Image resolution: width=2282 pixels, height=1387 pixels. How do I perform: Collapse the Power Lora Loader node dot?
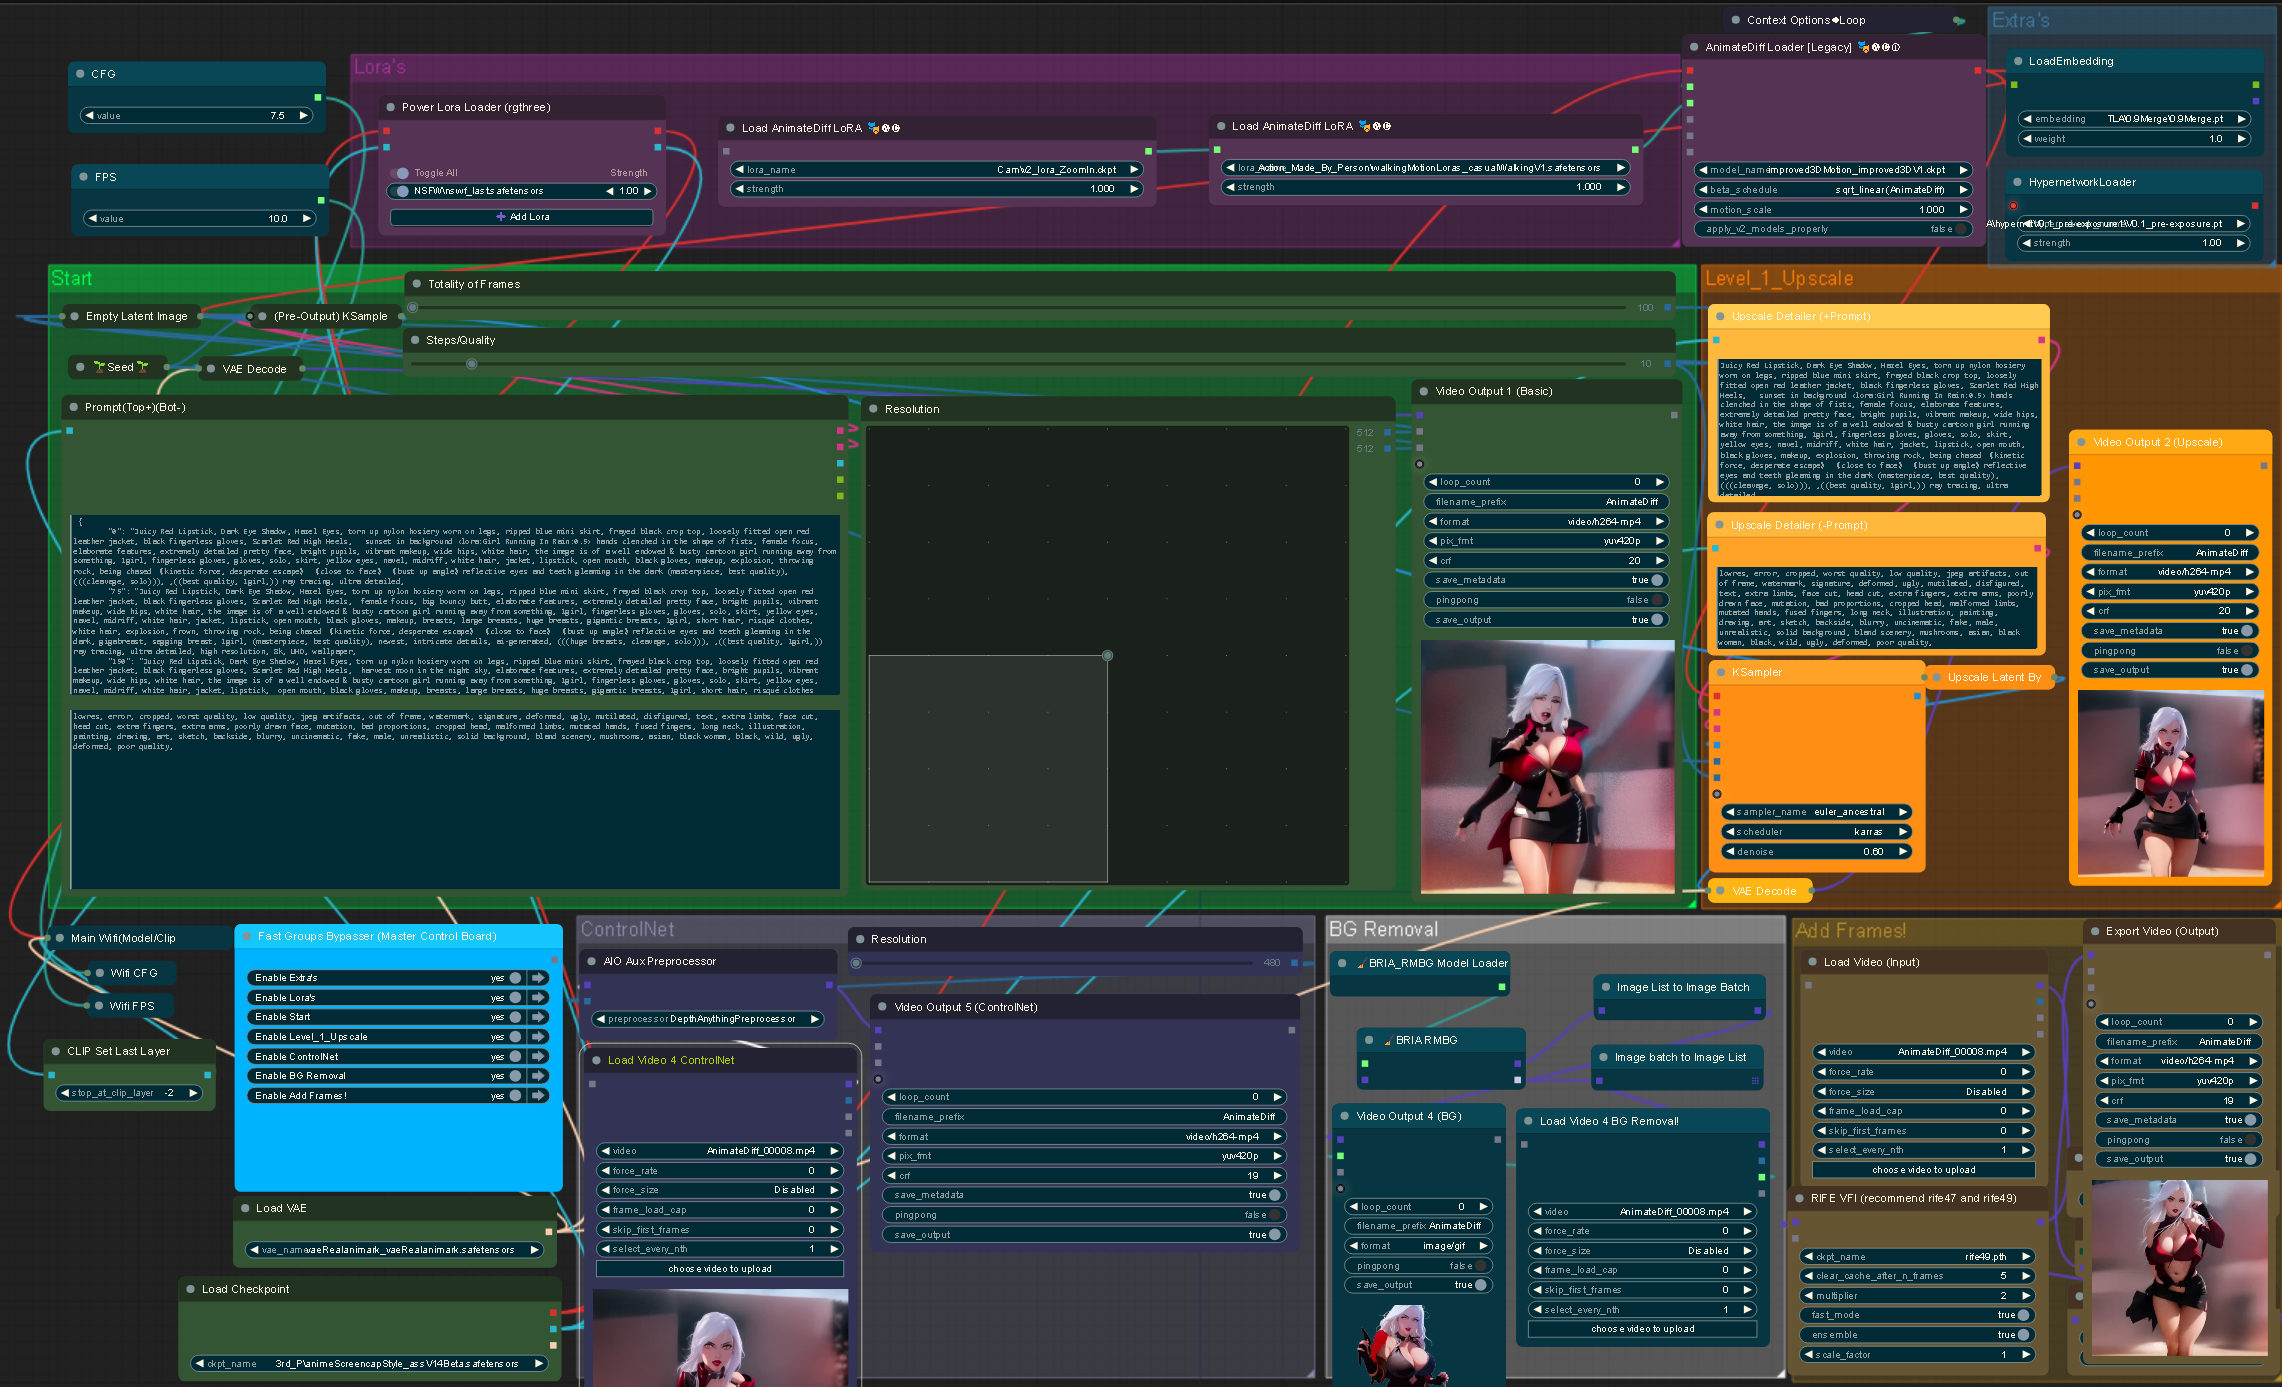click(x=391, y=107)
